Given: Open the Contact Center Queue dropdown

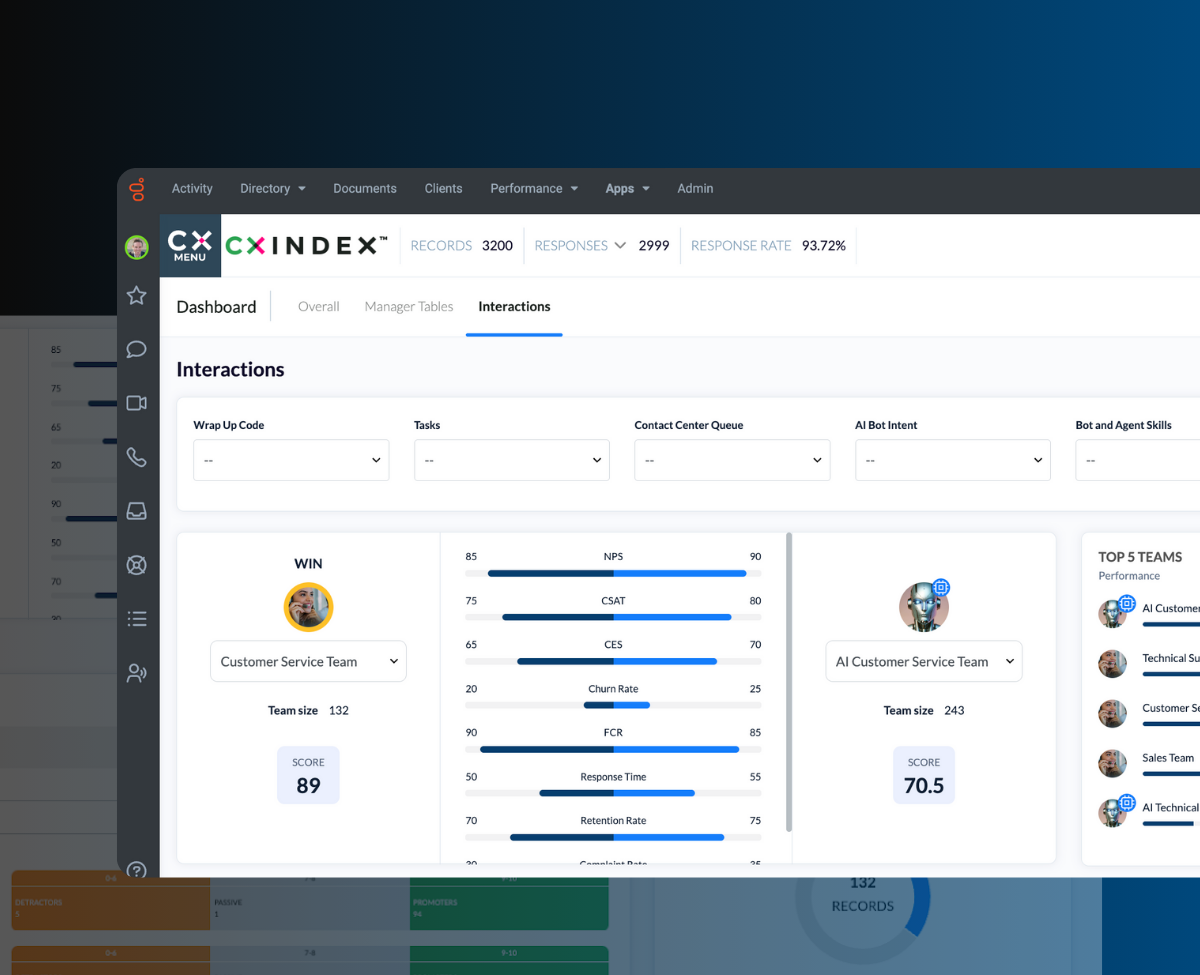Looking at the screenshot, I should pyautogui.click(x=732, y=460).
